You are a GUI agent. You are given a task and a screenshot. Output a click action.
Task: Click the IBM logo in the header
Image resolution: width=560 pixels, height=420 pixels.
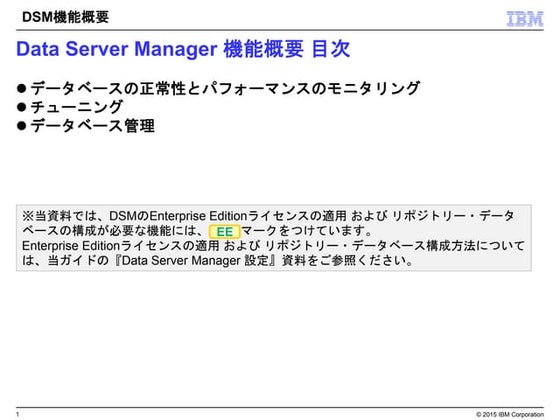pos(525,19)
